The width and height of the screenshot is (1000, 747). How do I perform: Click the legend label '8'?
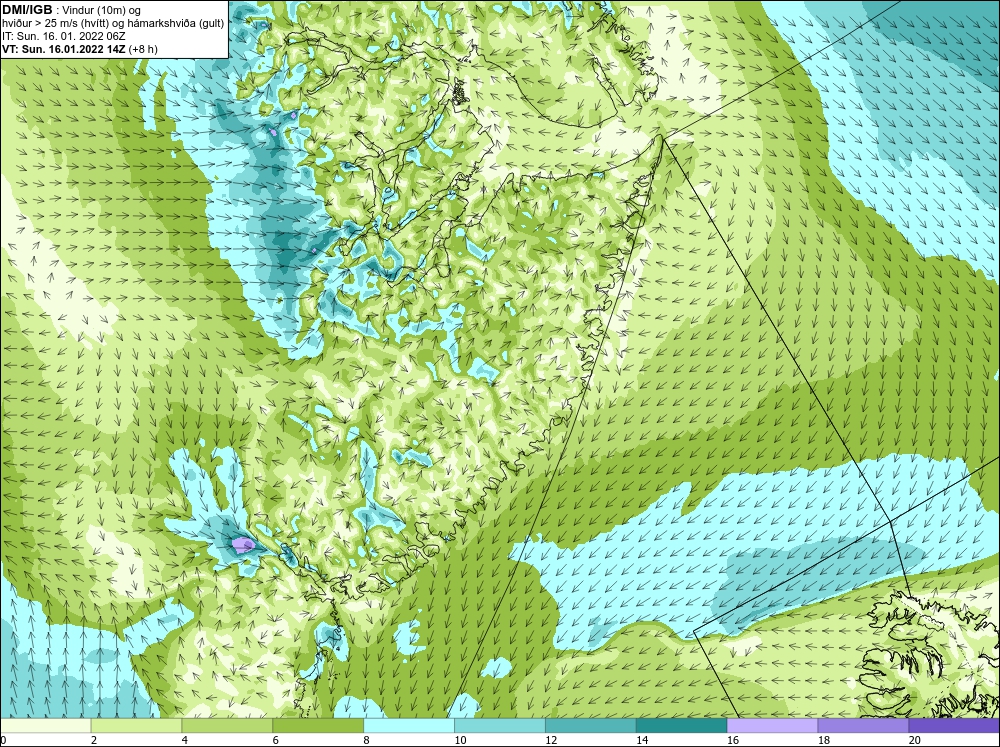pos(367,740)
